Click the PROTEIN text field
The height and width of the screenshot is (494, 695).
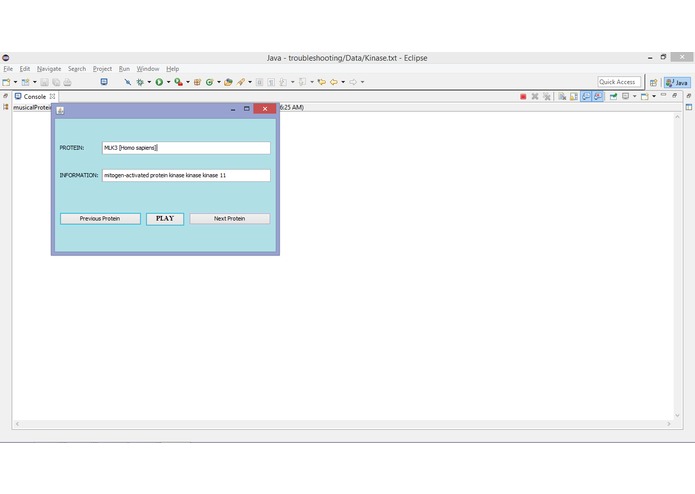click(186, 148)
